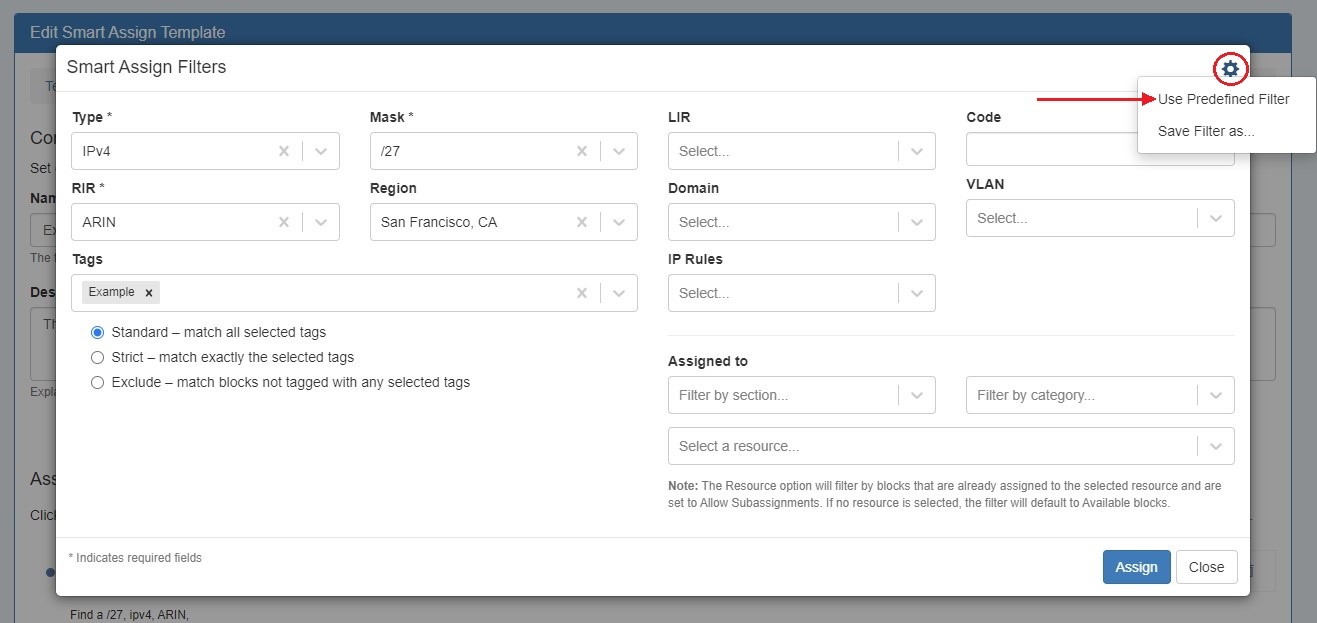
Task: Clear the San Francisco, CA region
Action: (582, 222)
